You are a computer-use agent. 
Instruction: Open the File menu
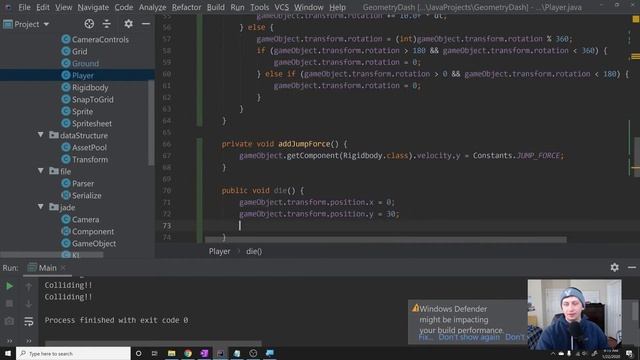point(24,7)
